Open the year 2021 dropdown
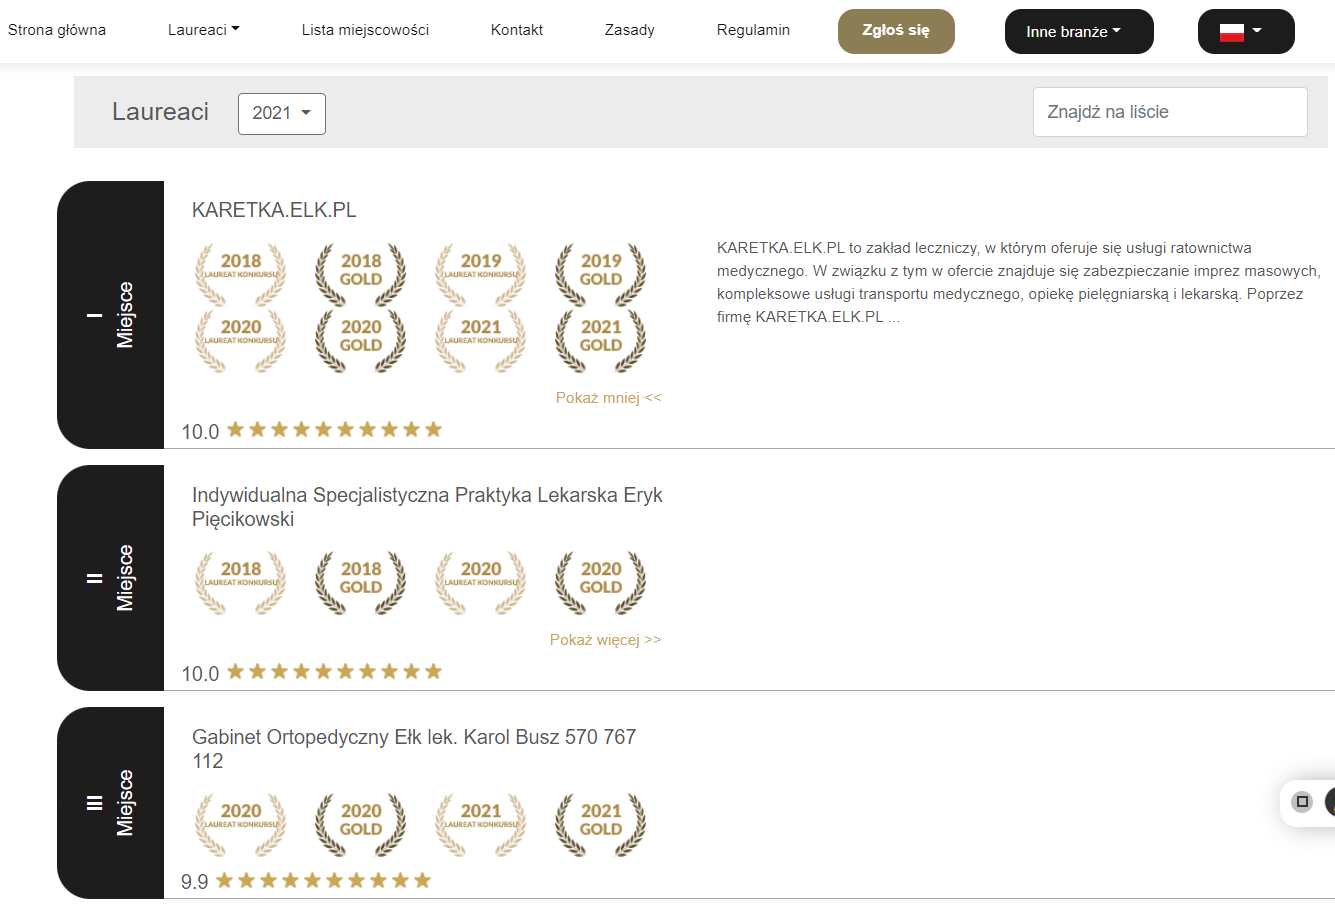Image resolution: width=1335 pixels, height=915 pixels. point(282,113)
